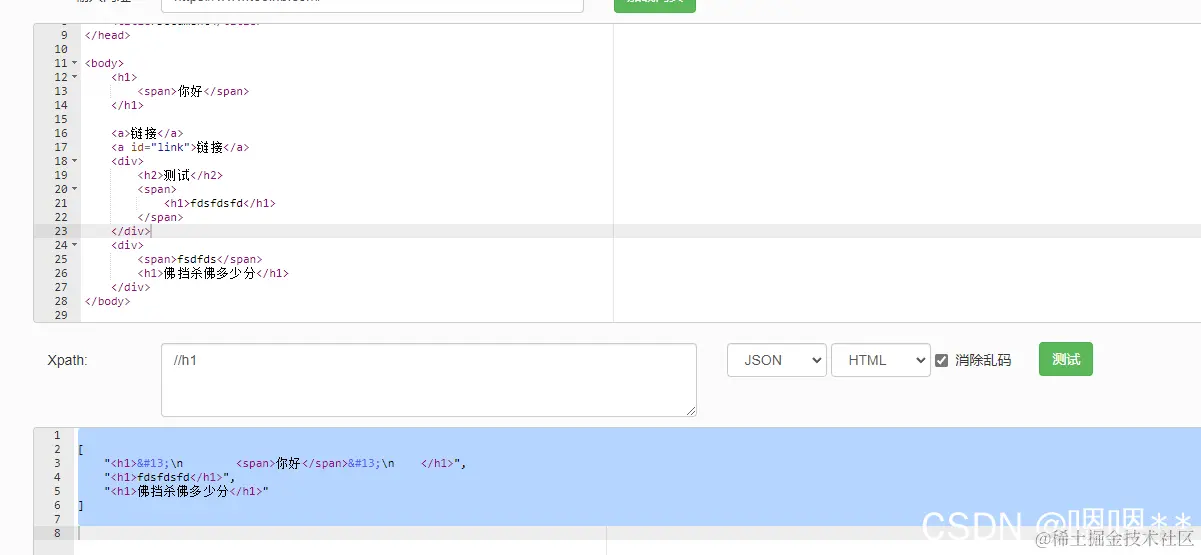Click the </head> closing tag on line 9
This screenshot has width=1201, height=555.
[x=108, y=35]
